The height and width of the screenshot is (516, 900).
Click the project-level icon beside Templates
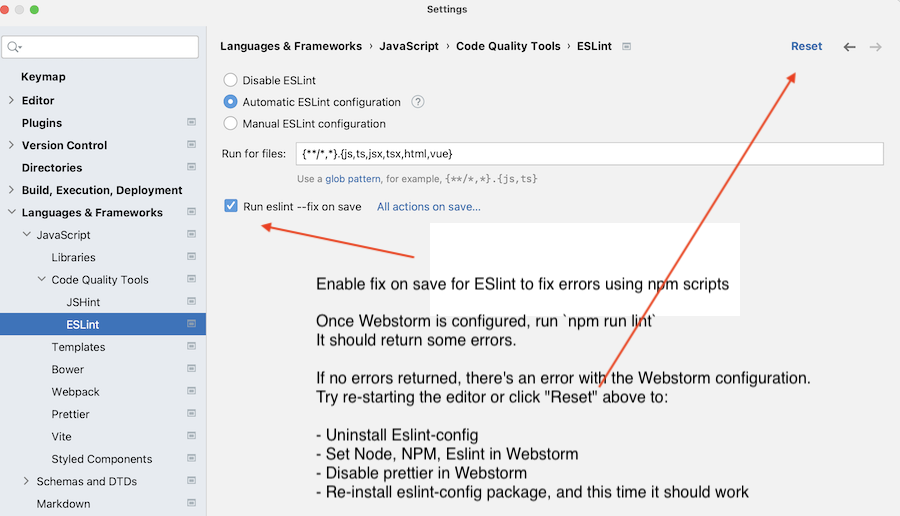pyautogui.click(x=192, y=346)
